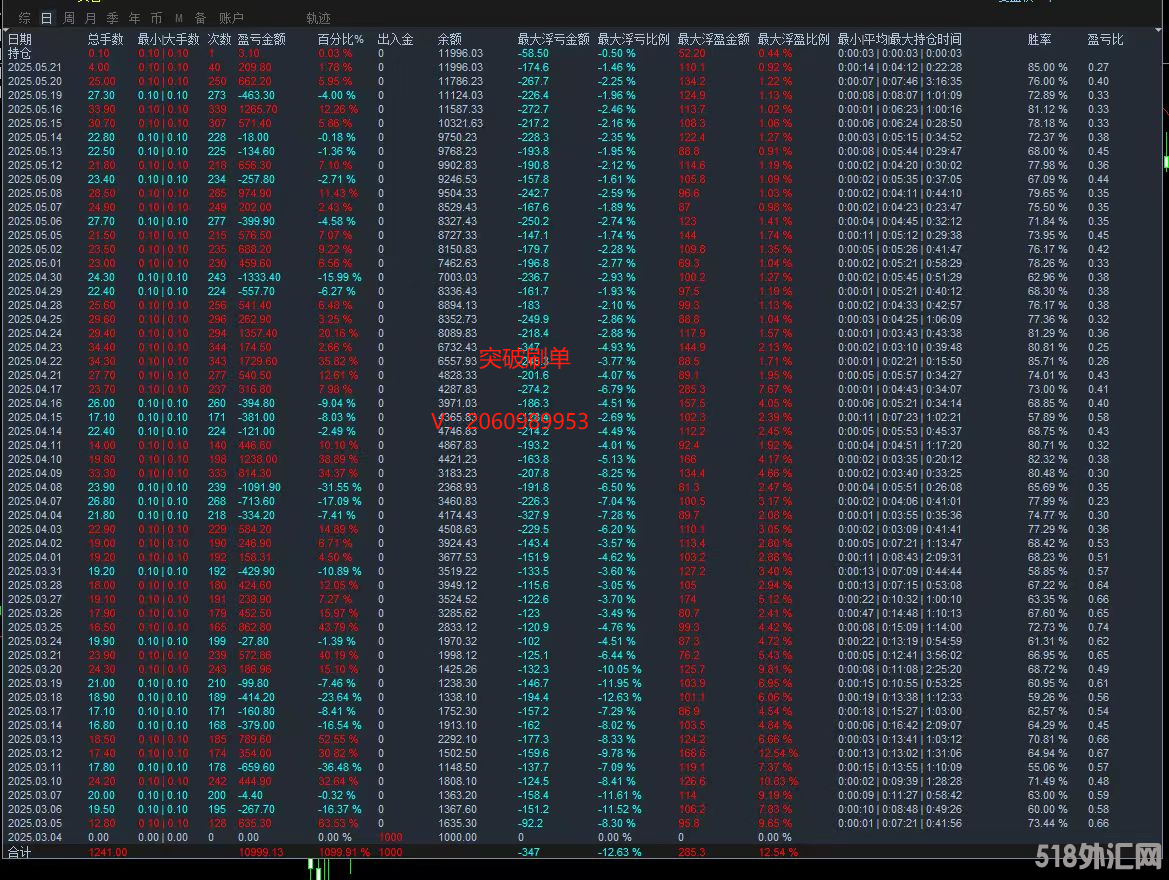Select the 年 yearly tab
1169x880 pixels.
(134, 18)
